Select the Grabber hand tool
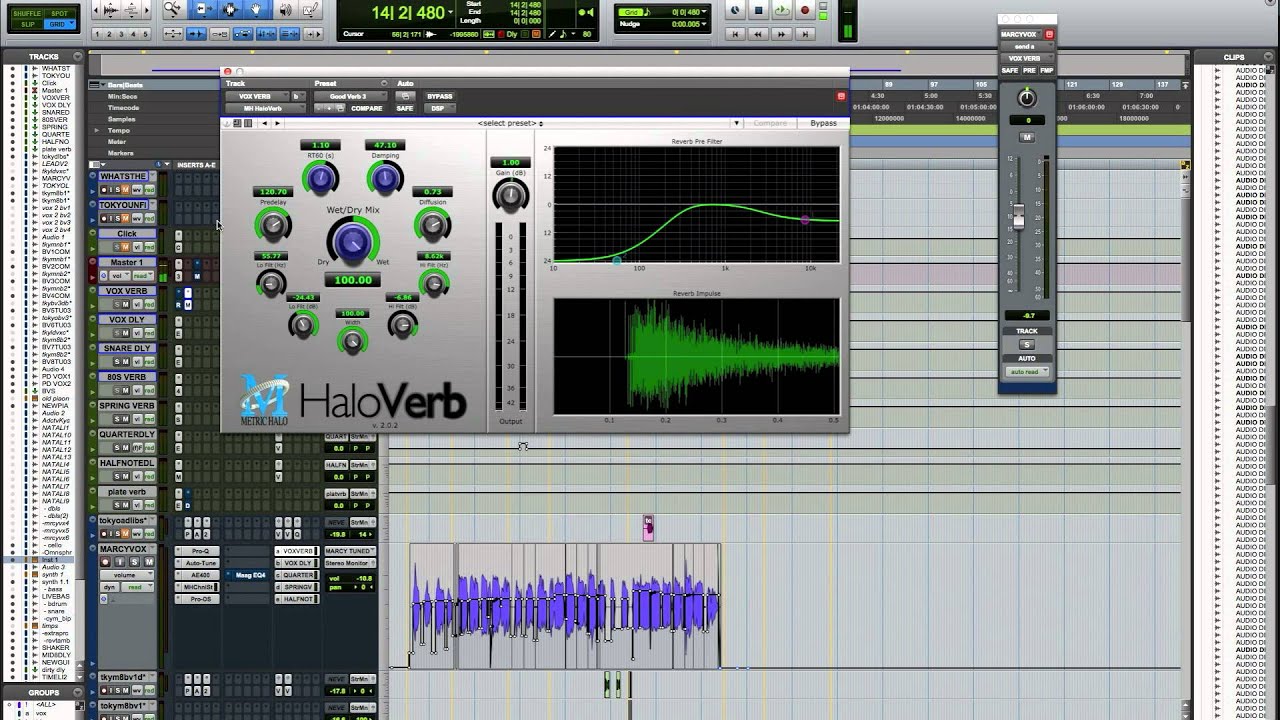Viewport: 1280px width, 720px height. [x=257, y=10]
